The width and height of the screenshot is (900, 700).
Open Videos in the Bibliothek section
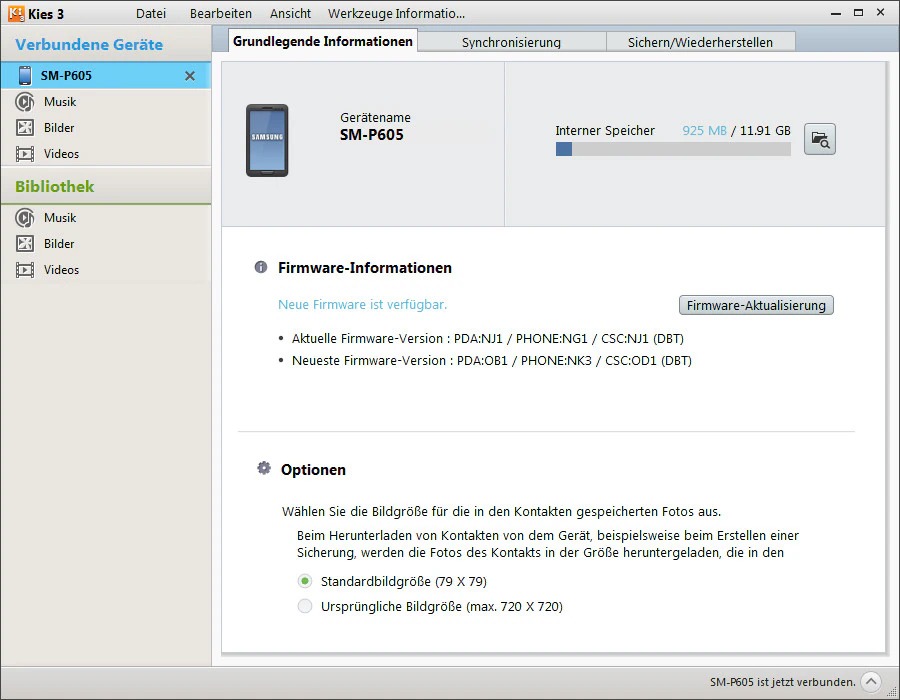[x=61, y=270]
